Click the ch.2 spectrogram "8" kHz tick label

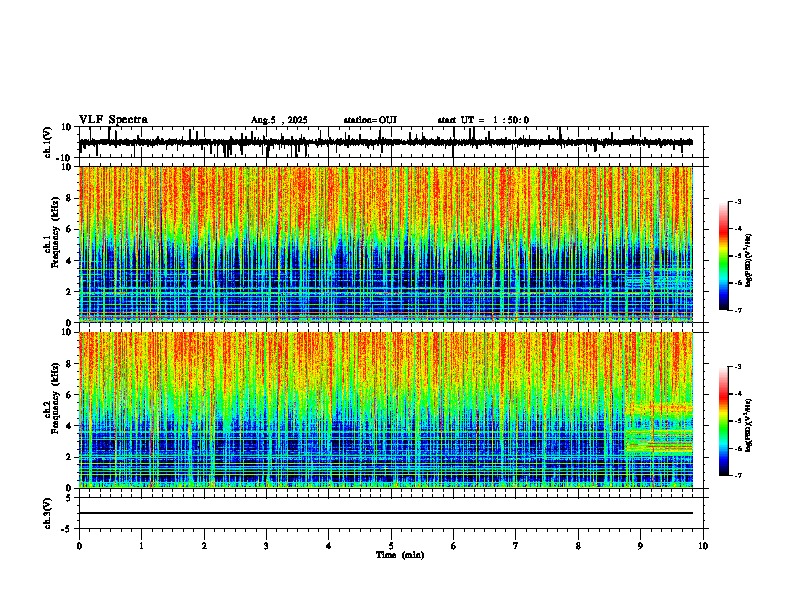pos(69,364)
